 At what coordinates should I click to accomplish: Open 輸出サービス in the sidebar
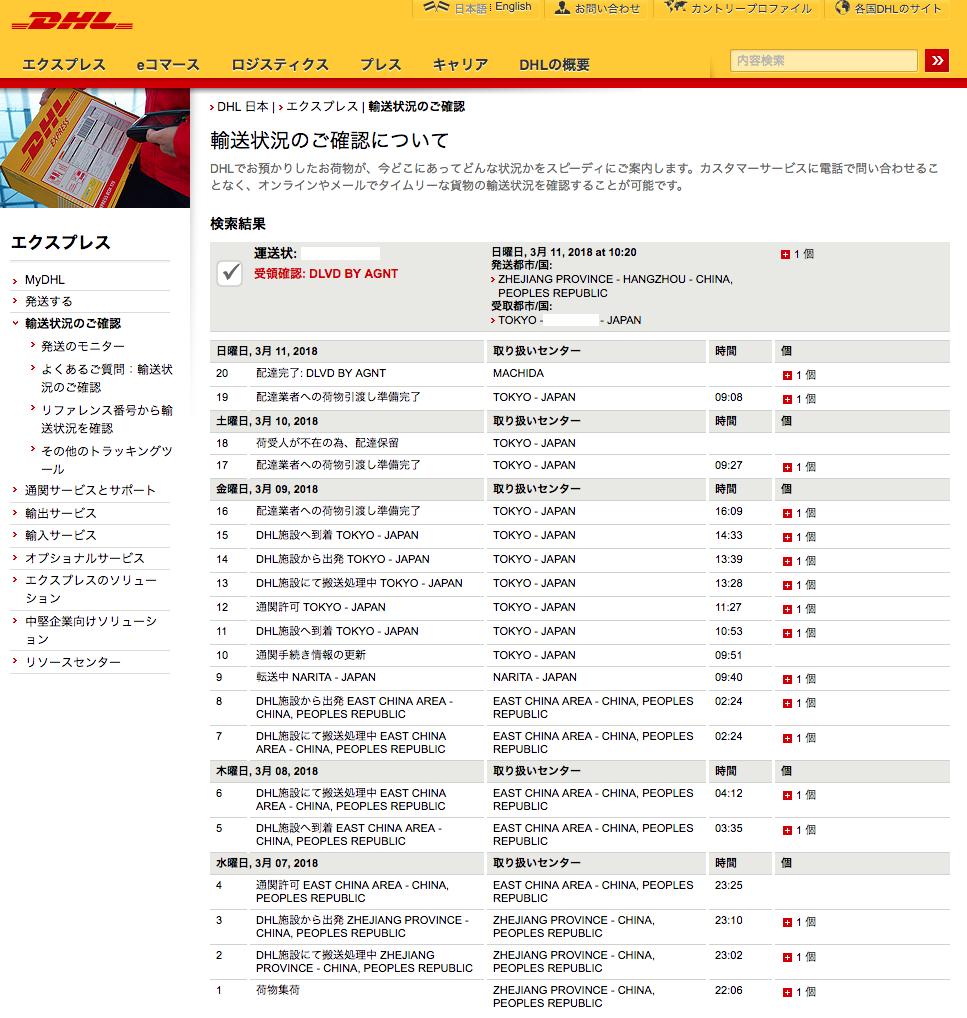click(60, 513)
